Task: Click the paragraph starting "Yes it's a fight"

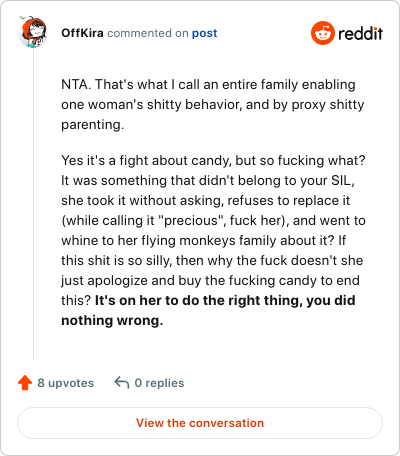Action: click(213, 240)
